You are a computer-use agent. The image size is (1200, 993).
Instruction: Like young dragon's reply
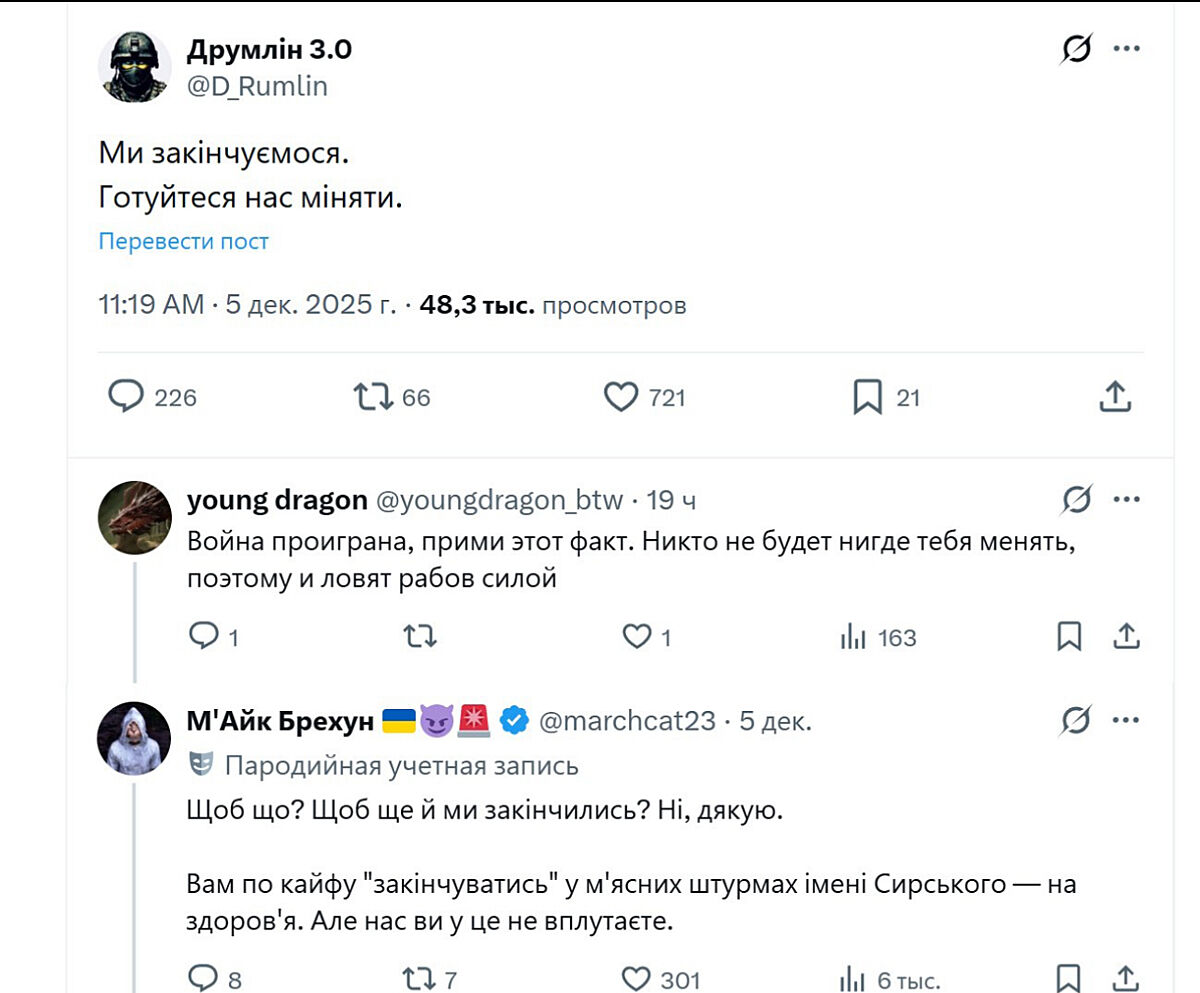click(x=637, y=637)
